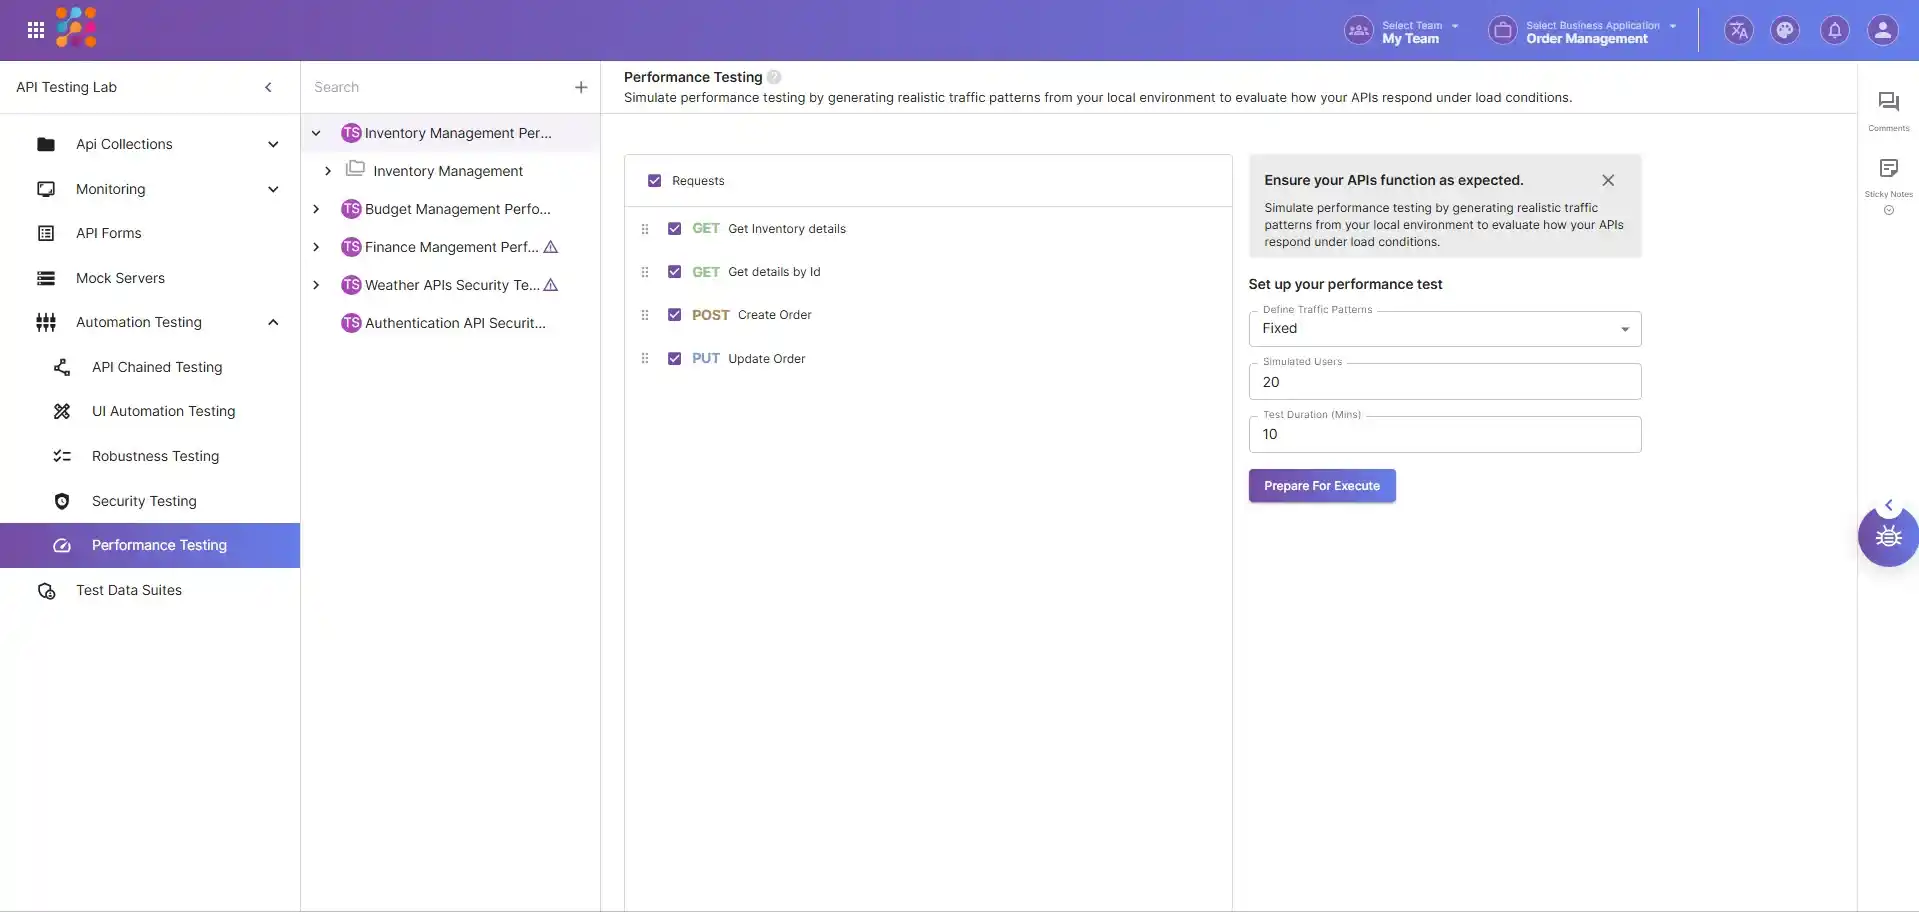This screenshot has width=1919, height=912.
Task: Toggle the PUT Update Order checkbox
Action: point(675,359)
